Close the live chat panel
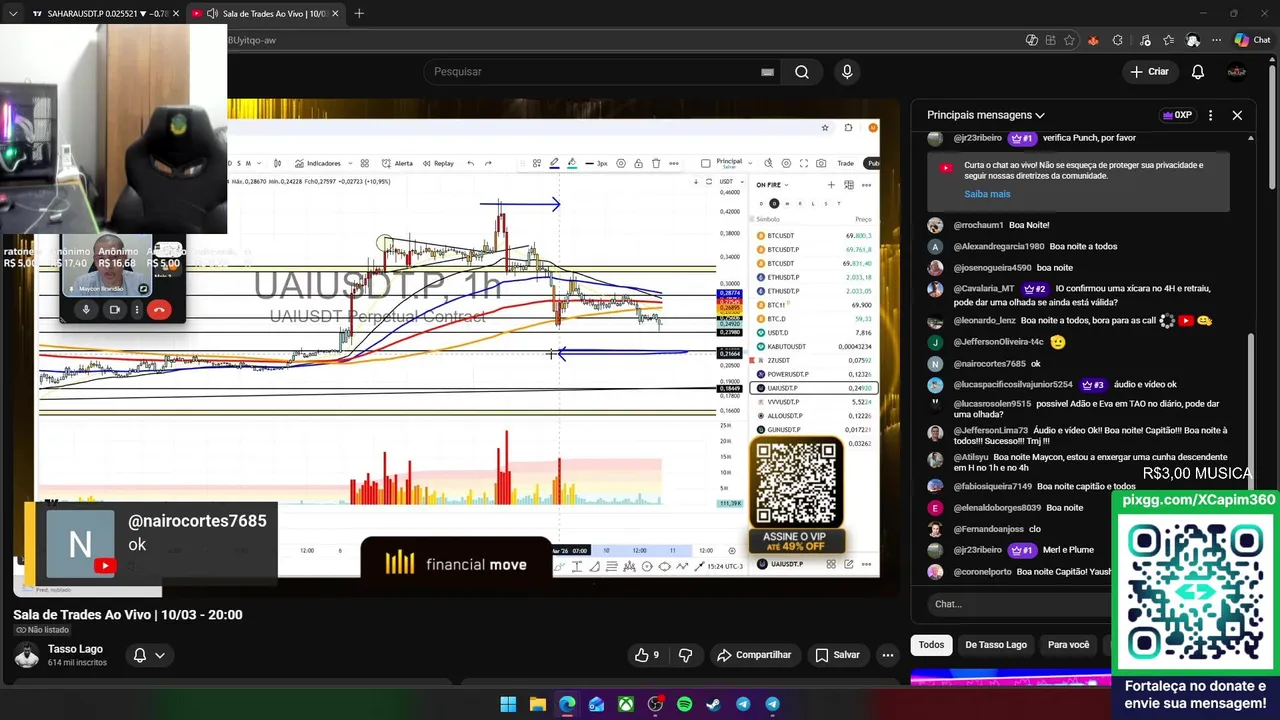The image size is (1280, 720). pos(1237,115)
